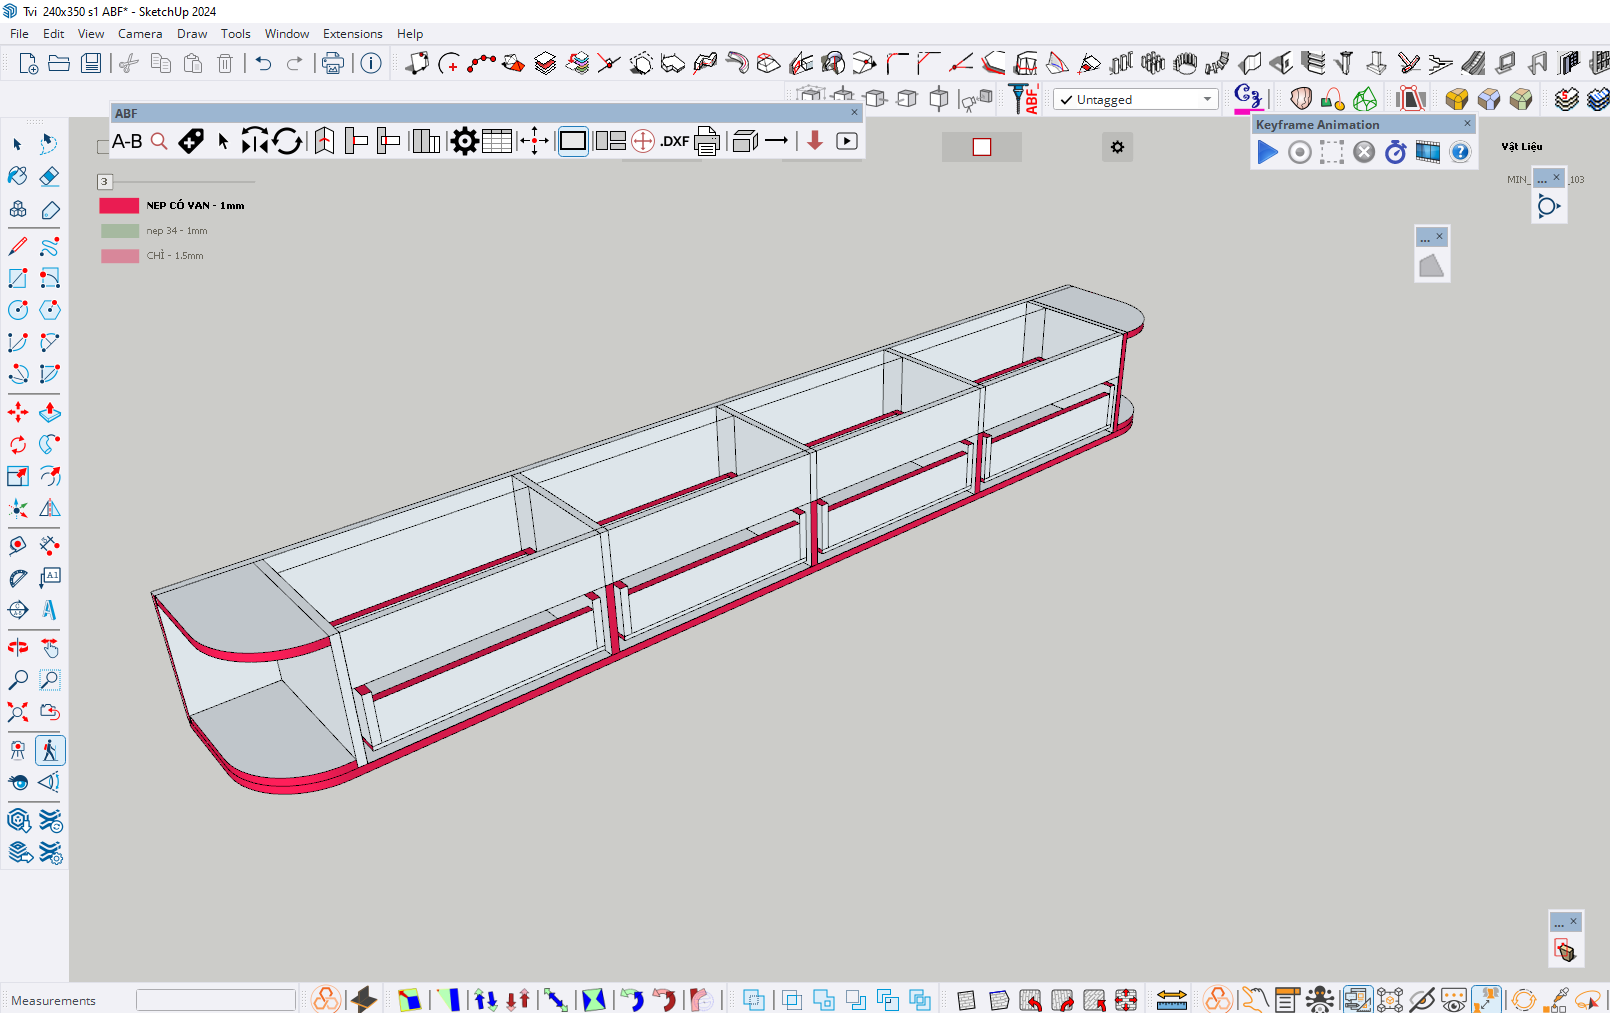Open the Untagged tag dropdown
This screenshot has height=1013, width=1610.
1207,99
